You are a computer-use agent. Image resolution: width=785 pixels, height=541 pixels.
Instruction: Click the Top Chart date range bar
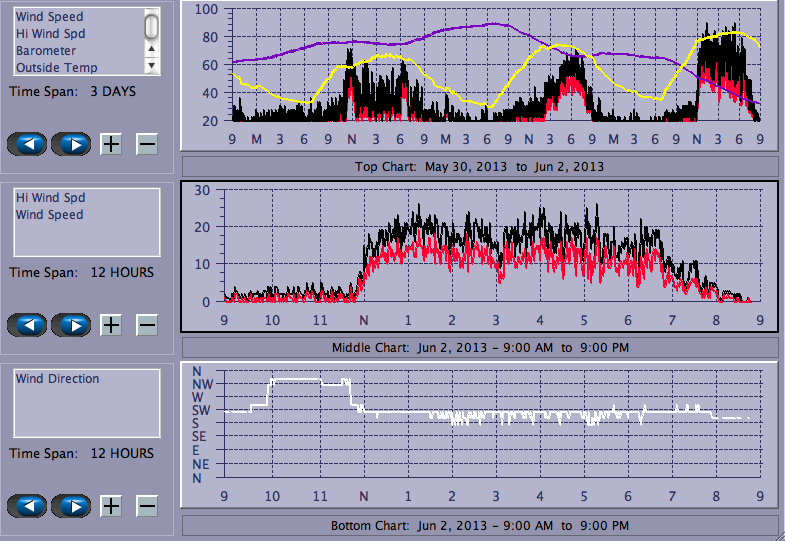(479, 166)
